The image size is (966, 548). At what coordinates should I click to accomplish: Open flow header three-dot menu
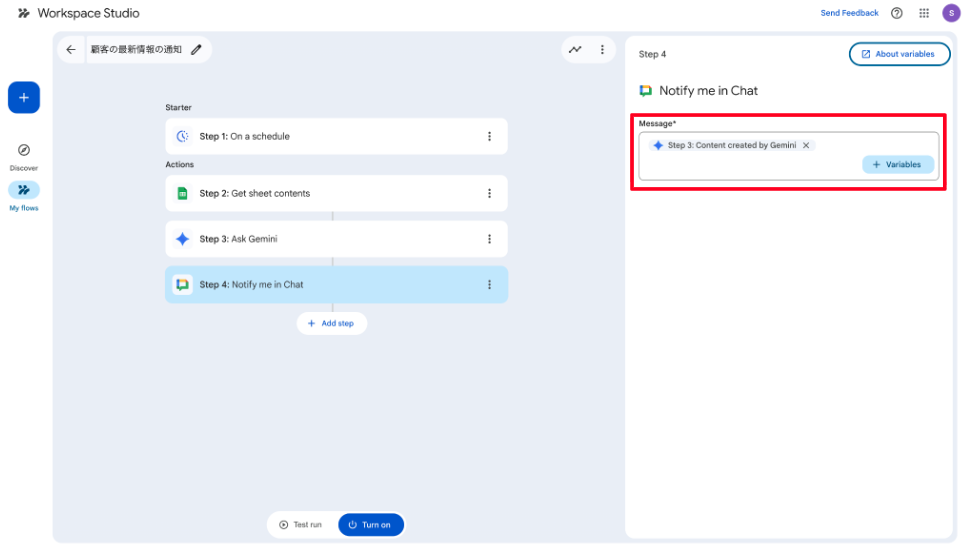click(x=602, y=50)
